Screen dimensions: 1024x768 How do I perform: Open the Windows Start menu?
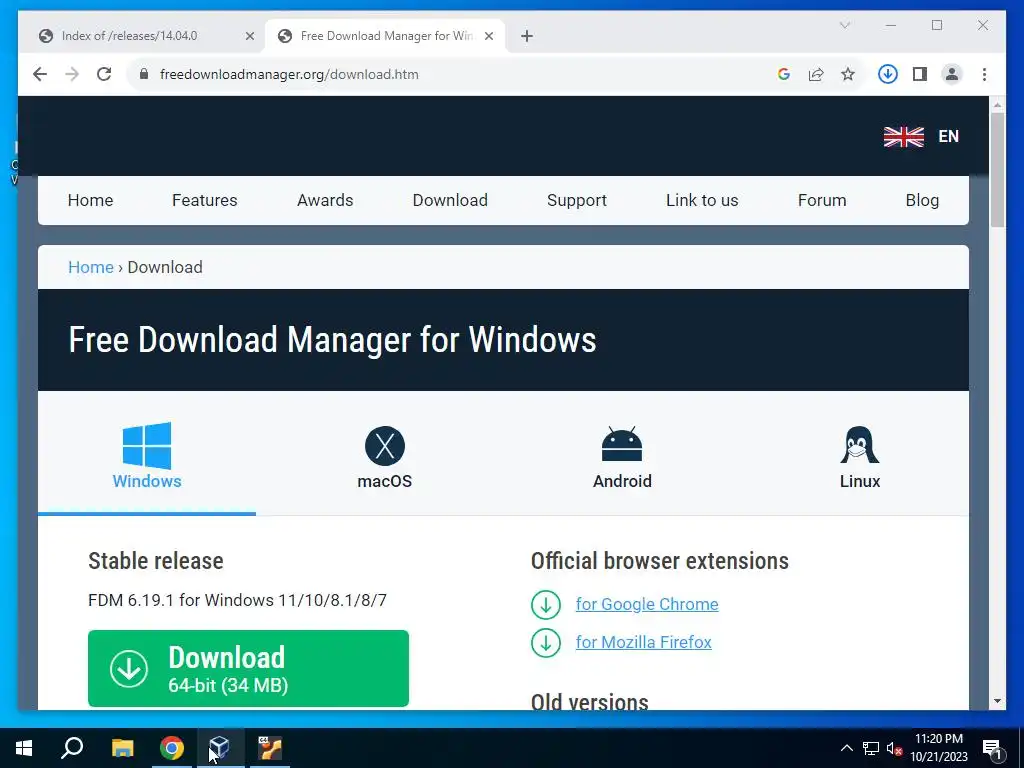[24, 748]
